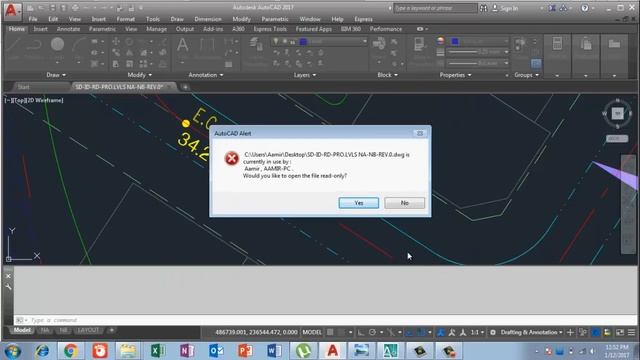Click the ViewCube compass in drawing area

click(617, 113)
